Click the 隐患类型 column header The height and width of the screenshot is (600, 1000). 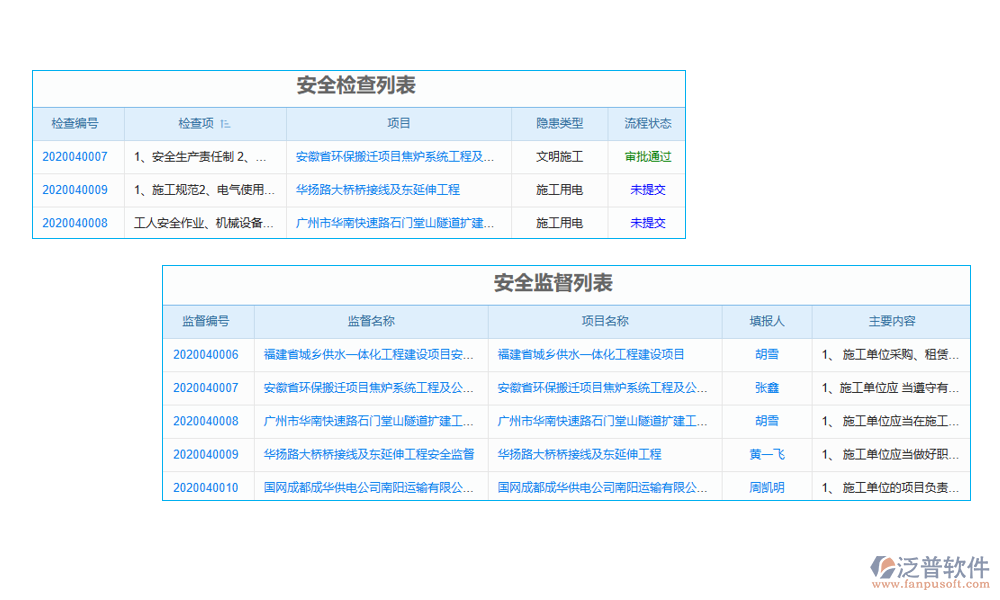coord(560,122)
